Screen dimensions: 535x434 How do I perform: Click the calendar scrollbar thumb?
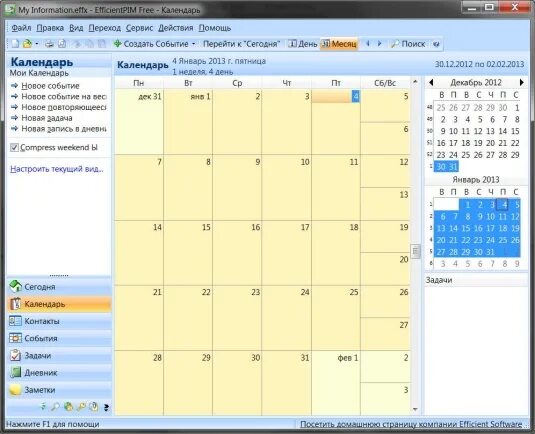click(415, 251)
